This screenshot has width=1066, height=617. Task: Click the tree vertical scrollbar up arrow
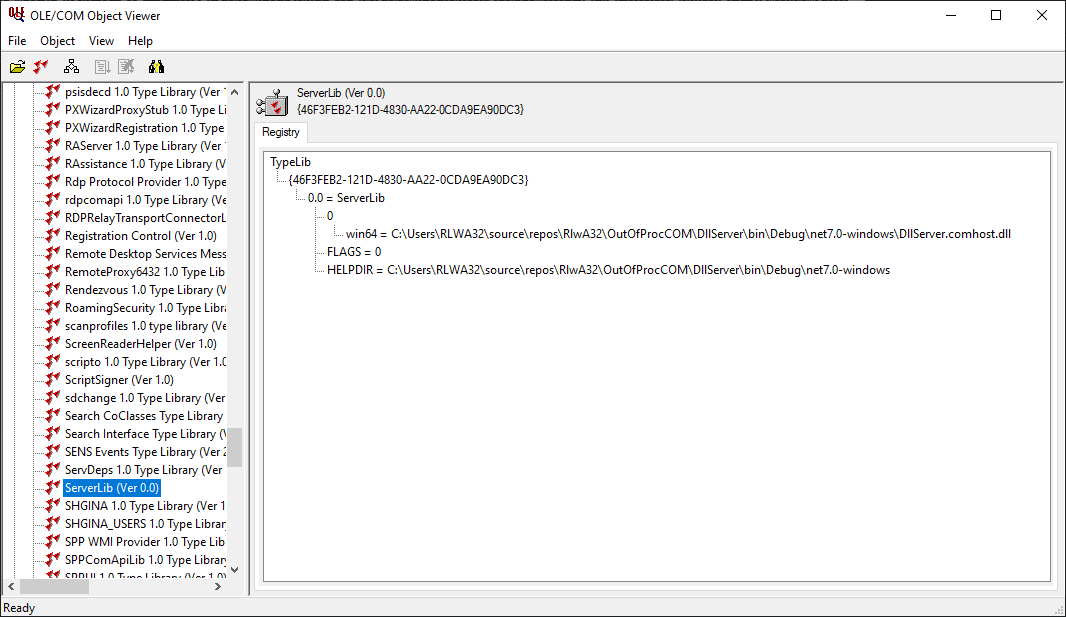tap(235, 92)
